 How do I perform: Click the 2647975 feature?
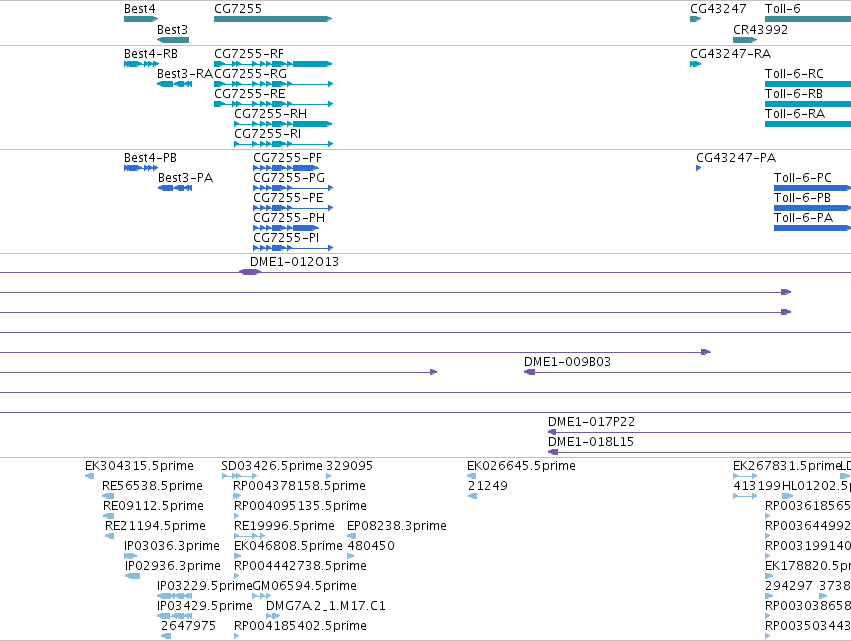click(166, 636)
